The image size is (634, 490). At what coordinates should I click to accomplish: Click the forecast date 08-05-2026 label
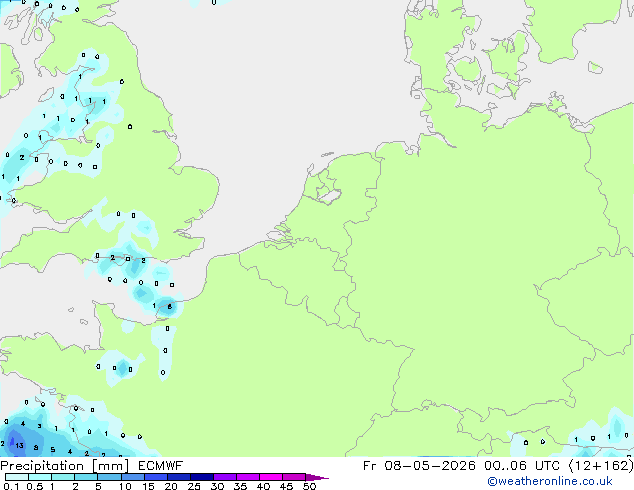tap(430, 466)
